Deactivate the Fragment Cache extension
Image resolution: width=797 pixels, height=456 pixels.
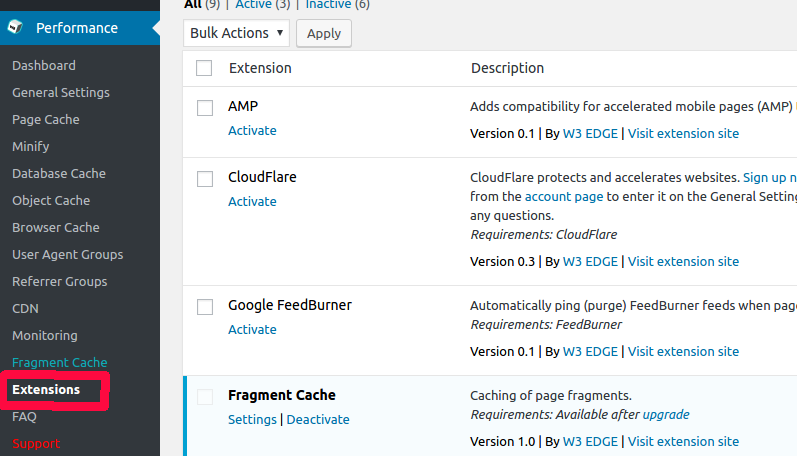click(318, 420)
